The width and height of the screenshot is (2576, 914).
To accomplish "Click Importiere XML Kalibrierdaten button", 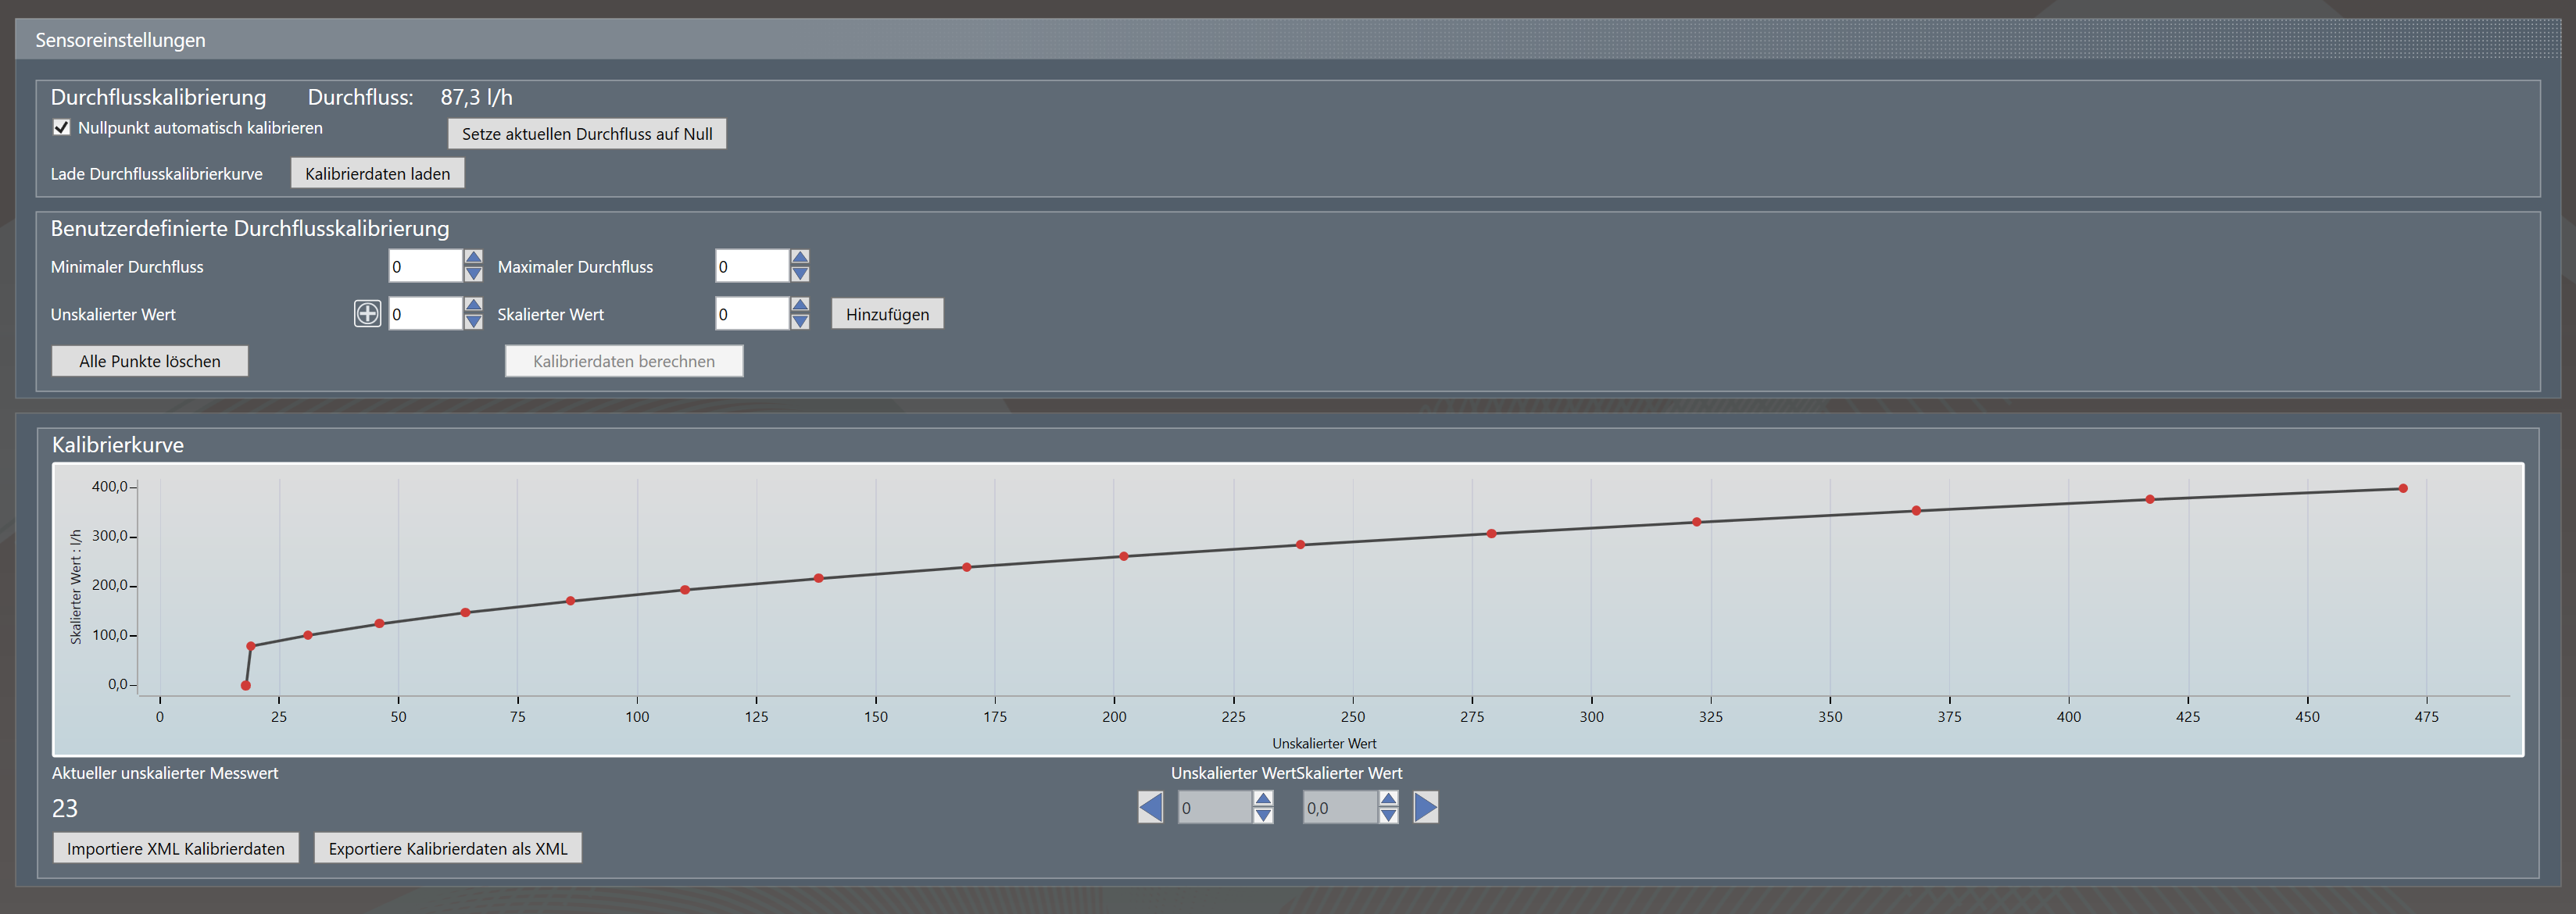I will pyautogui.click(x=175, y=848).
